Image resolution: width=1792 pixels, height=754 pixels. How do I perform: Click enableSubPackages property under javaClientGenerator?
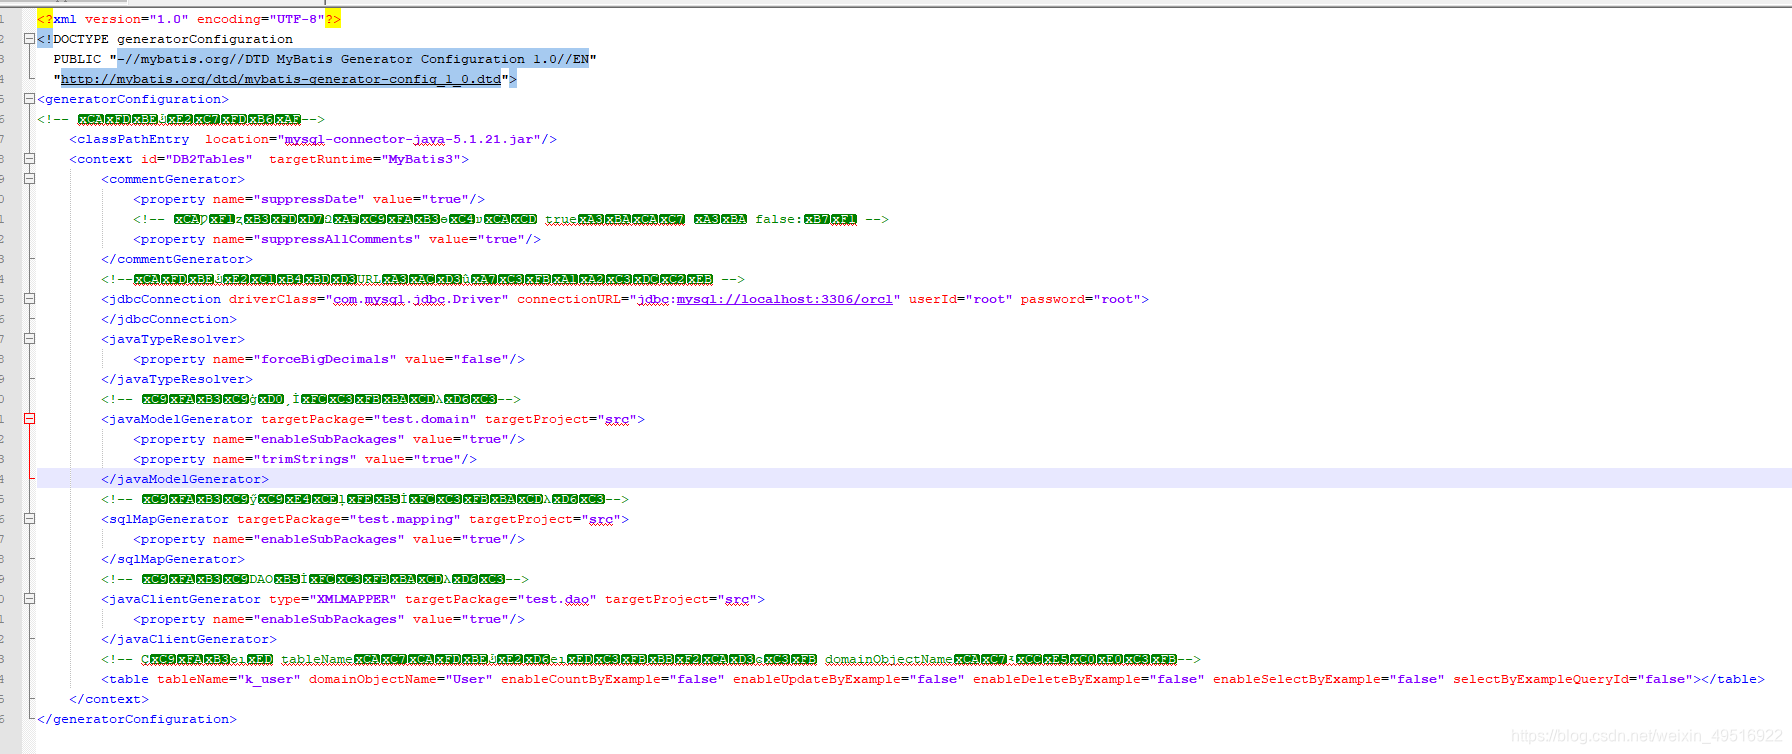coord(329,619)
